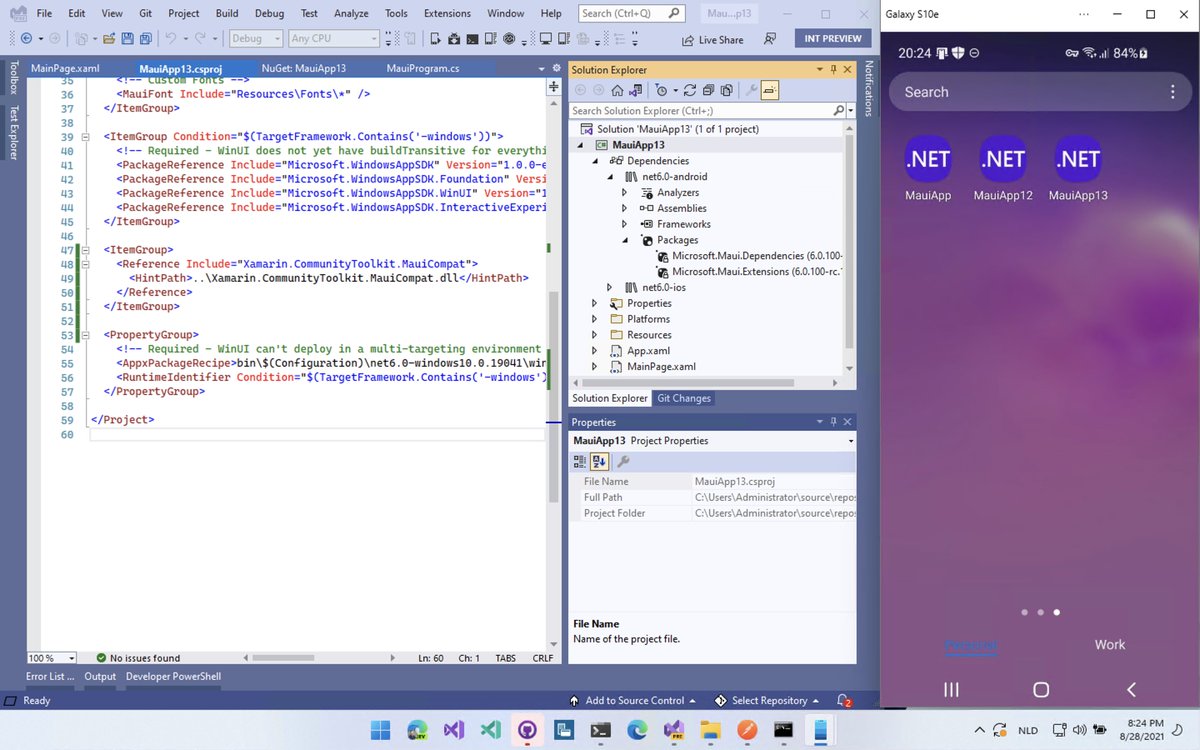This screenshot has height=750, width=1200.
Task: Click Alphabetical sort icon in Properties panel
Action: (599, 461)
